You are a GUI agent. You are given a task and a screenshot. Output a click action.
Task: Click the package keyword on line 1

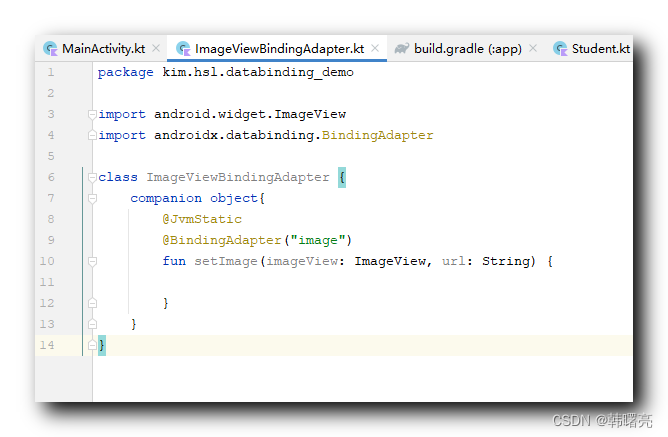tap(125, 73)
